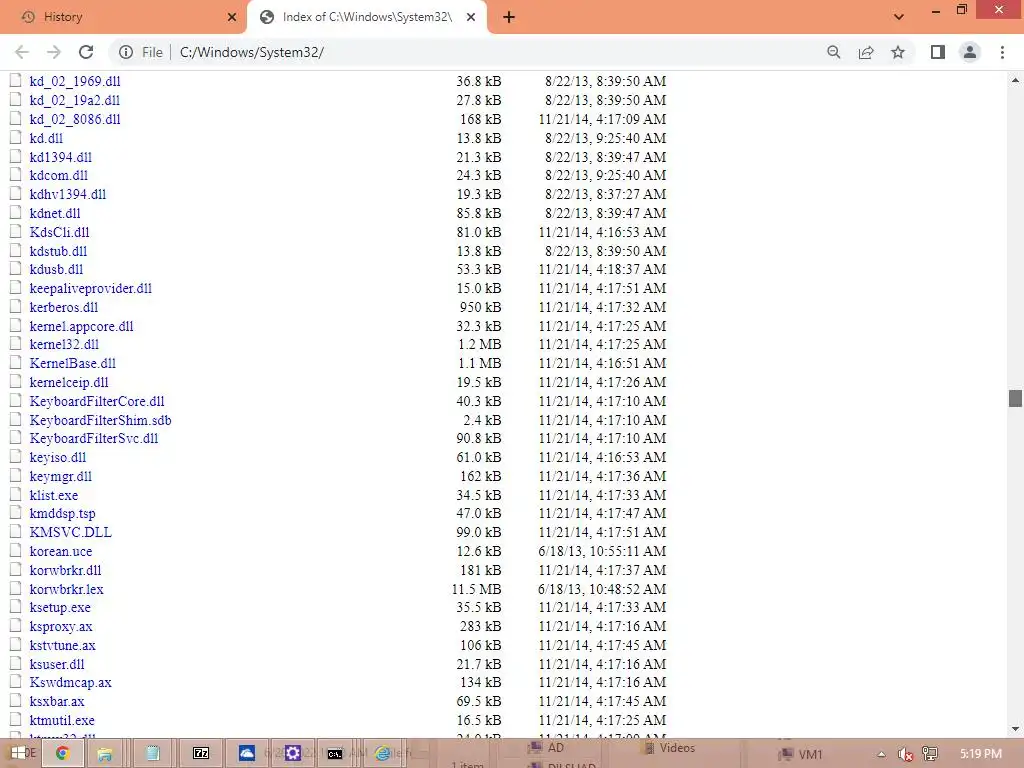Show hidden system tray icons arrow
This screenshot has height=768, width=1024.
coord(881,754)
